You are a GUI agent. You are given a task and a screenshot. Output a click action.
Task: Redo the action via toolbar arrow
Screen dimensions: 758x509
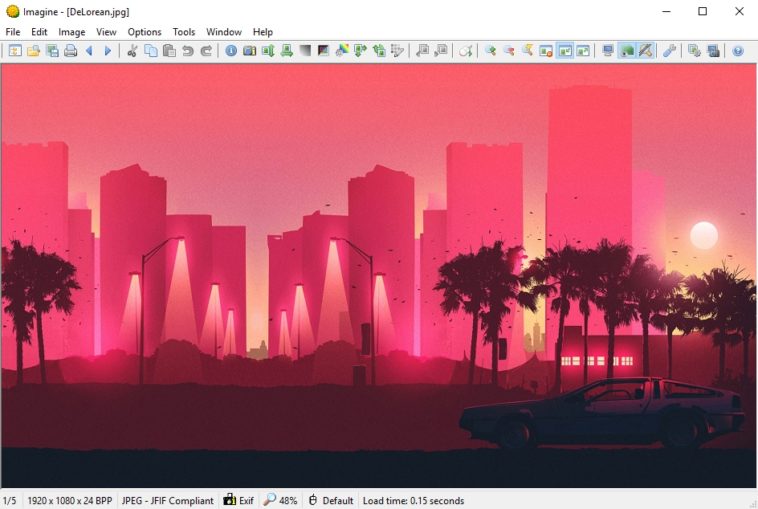[206, 50]
